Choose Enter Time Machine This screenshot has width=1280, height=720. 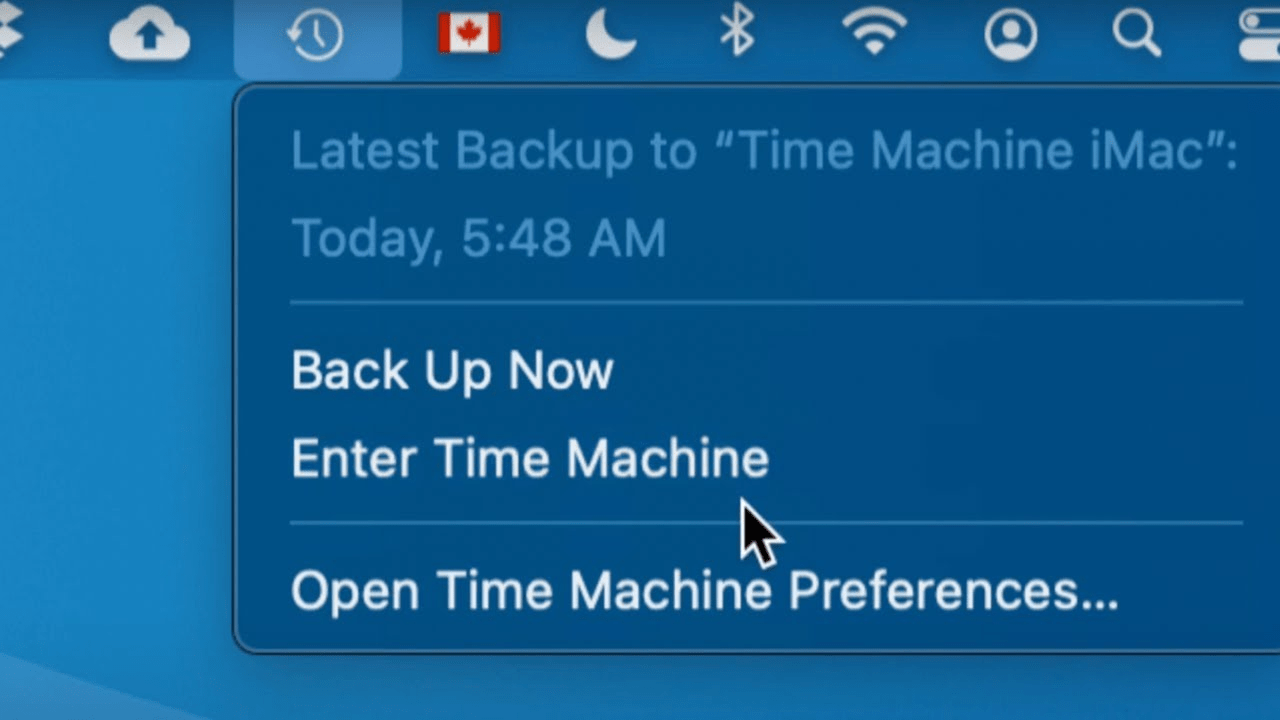point(530,459)
